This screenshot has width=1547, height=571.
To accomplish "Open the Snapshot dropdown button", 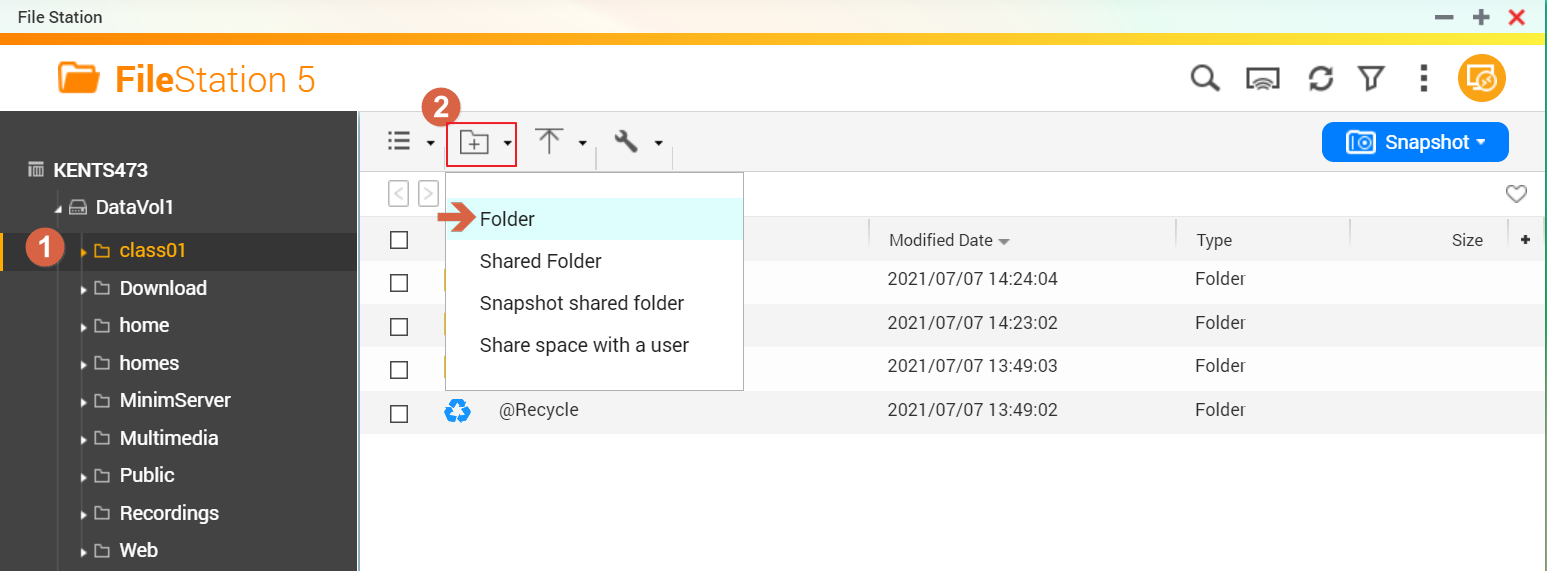I will 1415,142.
